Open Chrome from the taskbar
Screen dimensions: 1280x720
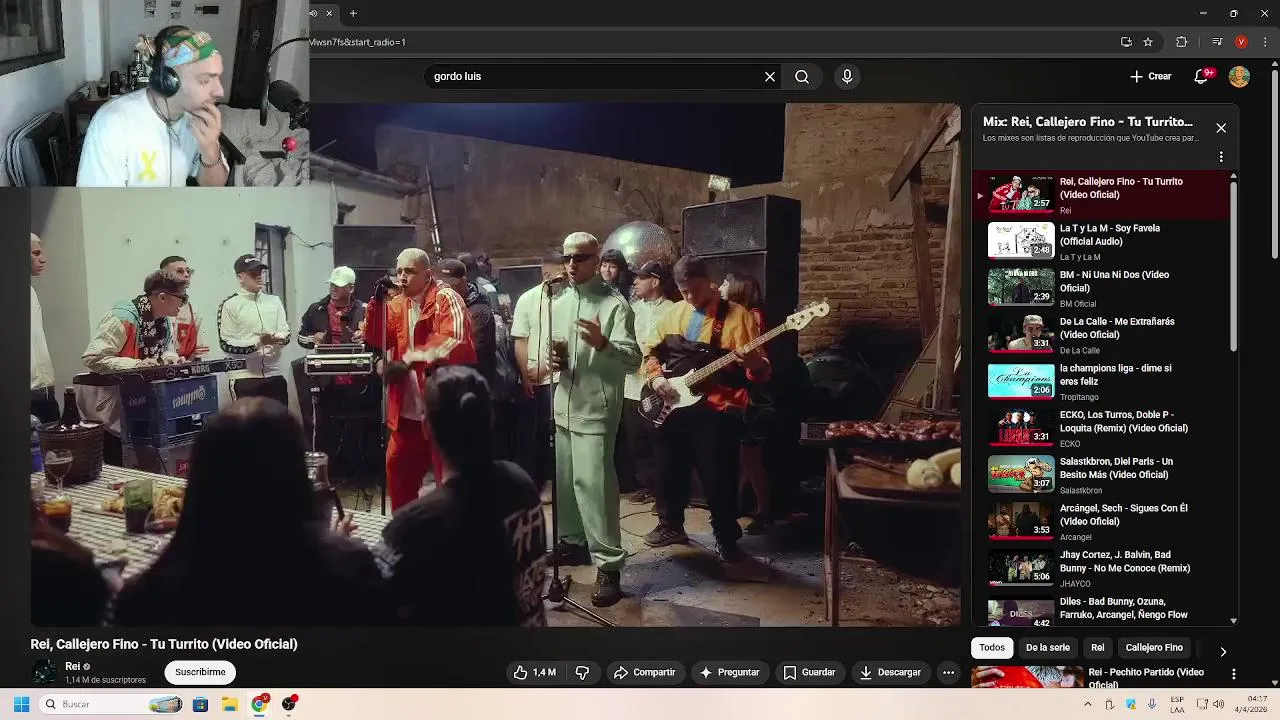tap(259, 704)
